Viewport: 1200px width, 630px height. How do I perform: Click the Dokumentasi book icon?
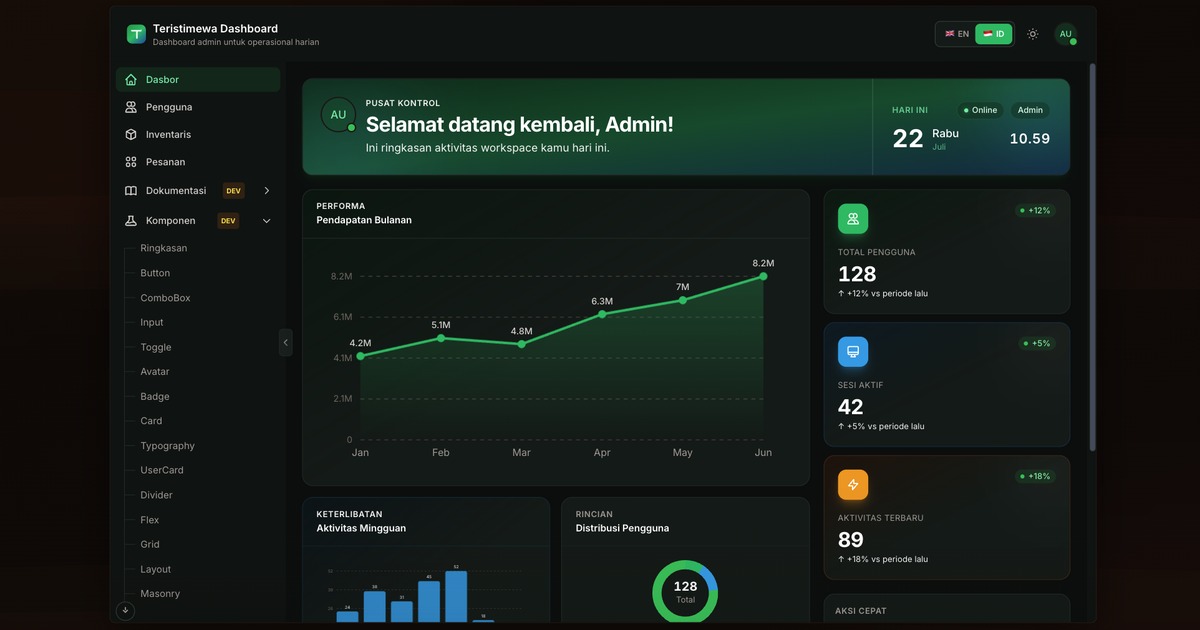pos(131,191)
